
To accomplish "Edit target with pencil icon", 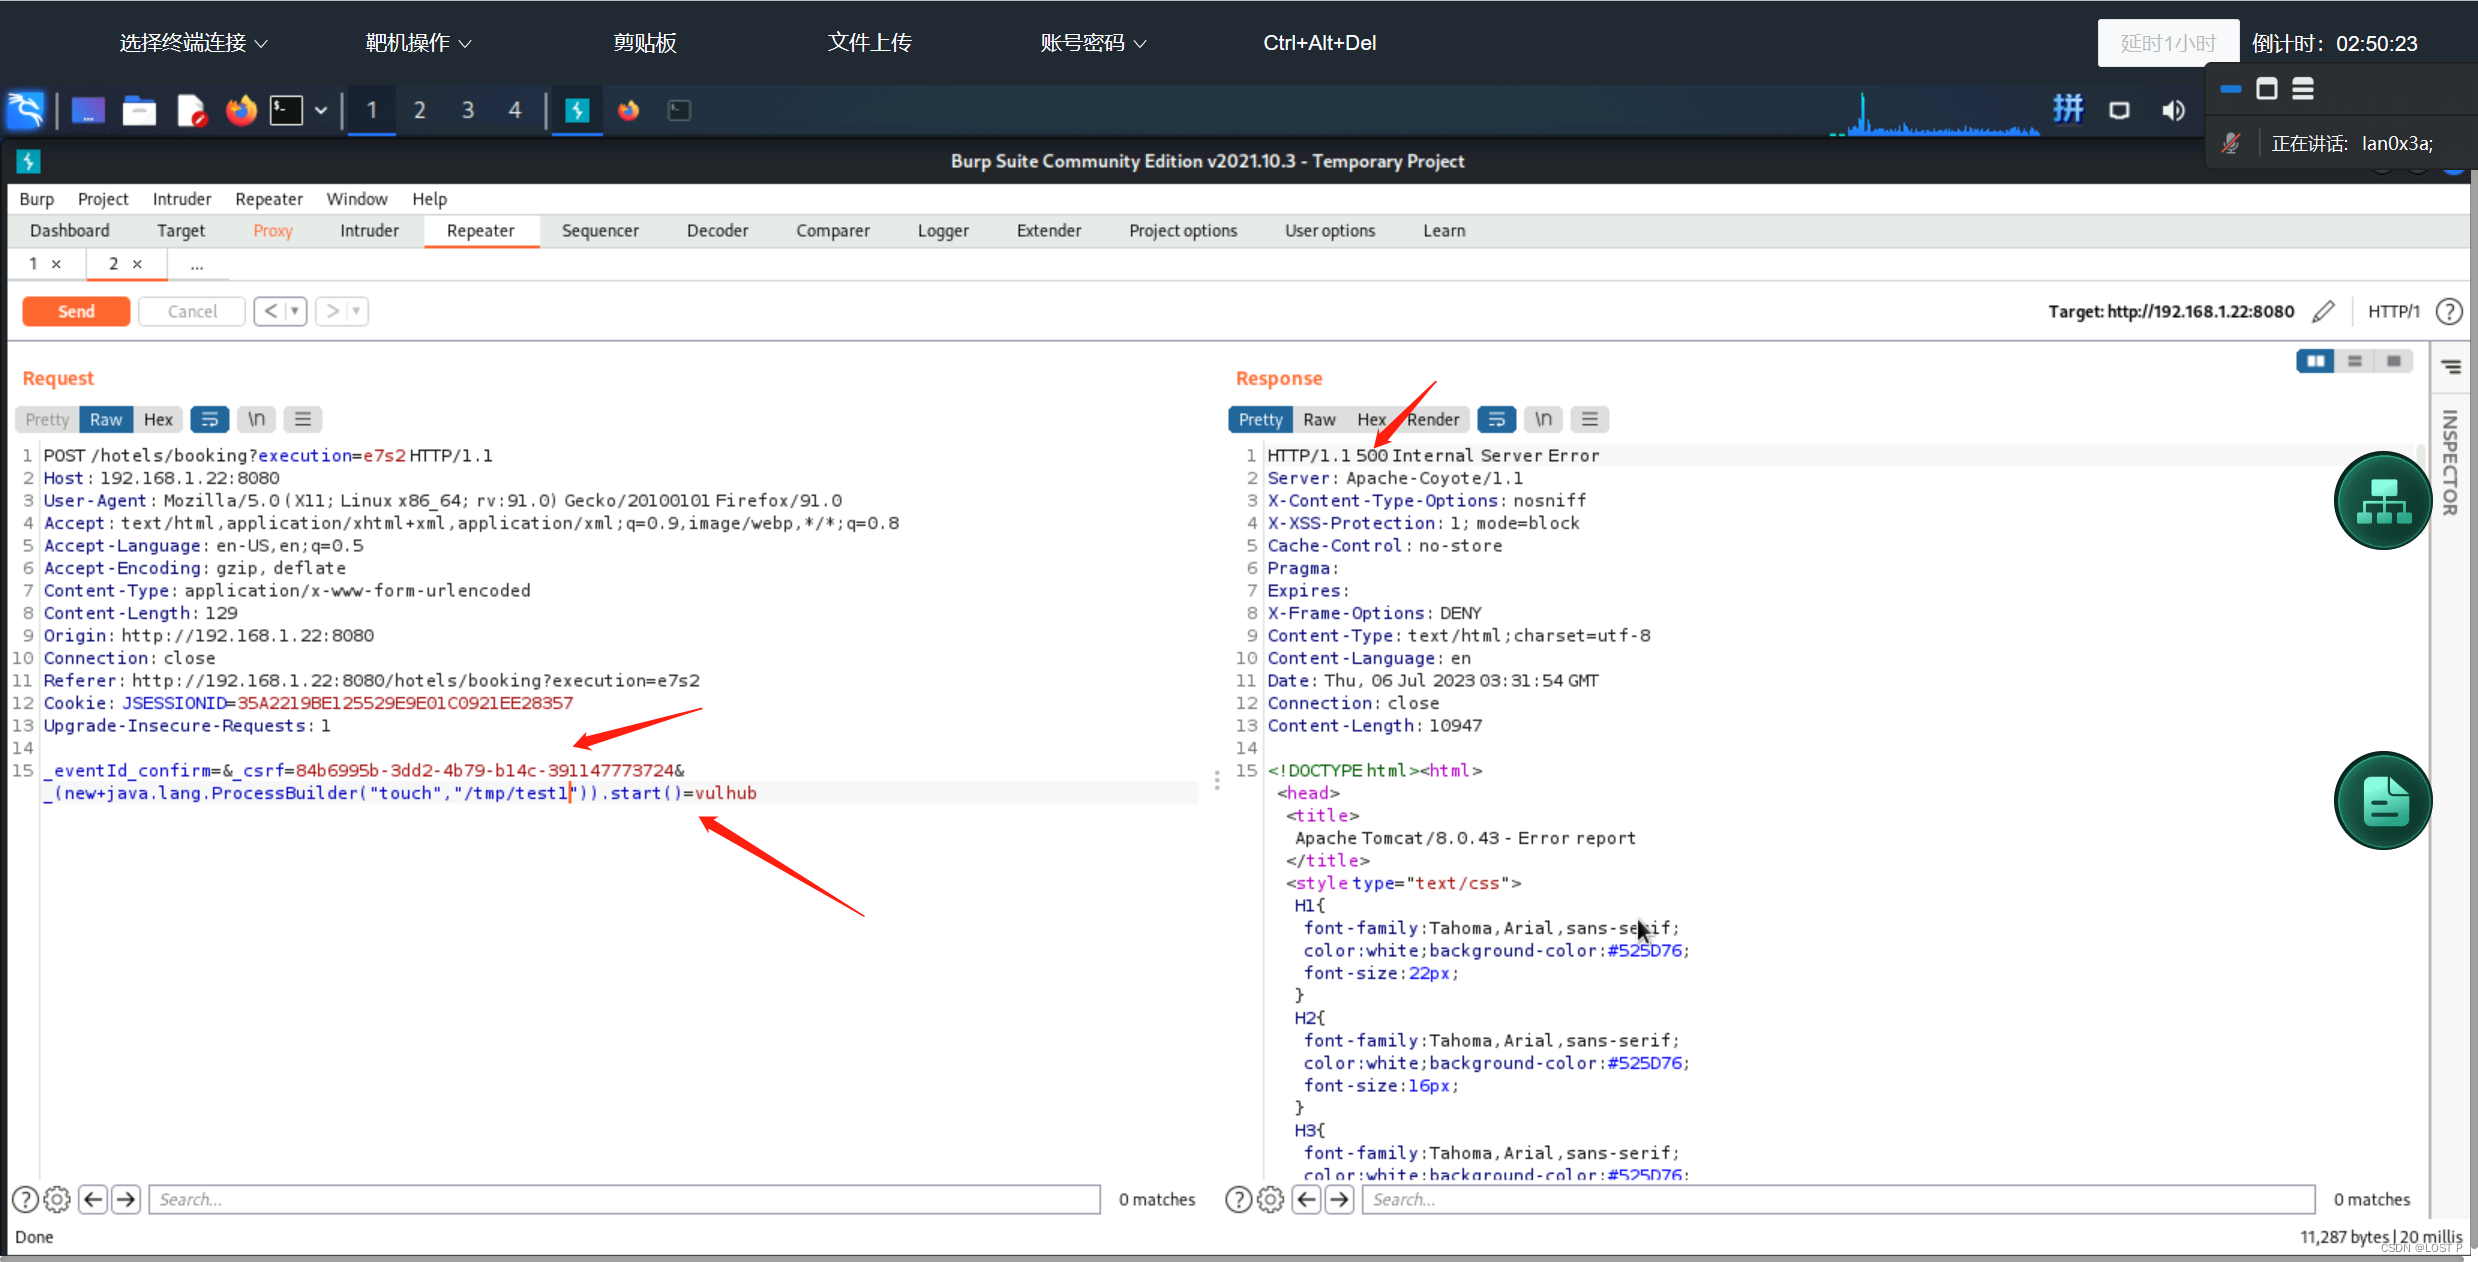I will [x=2324, y=311].
